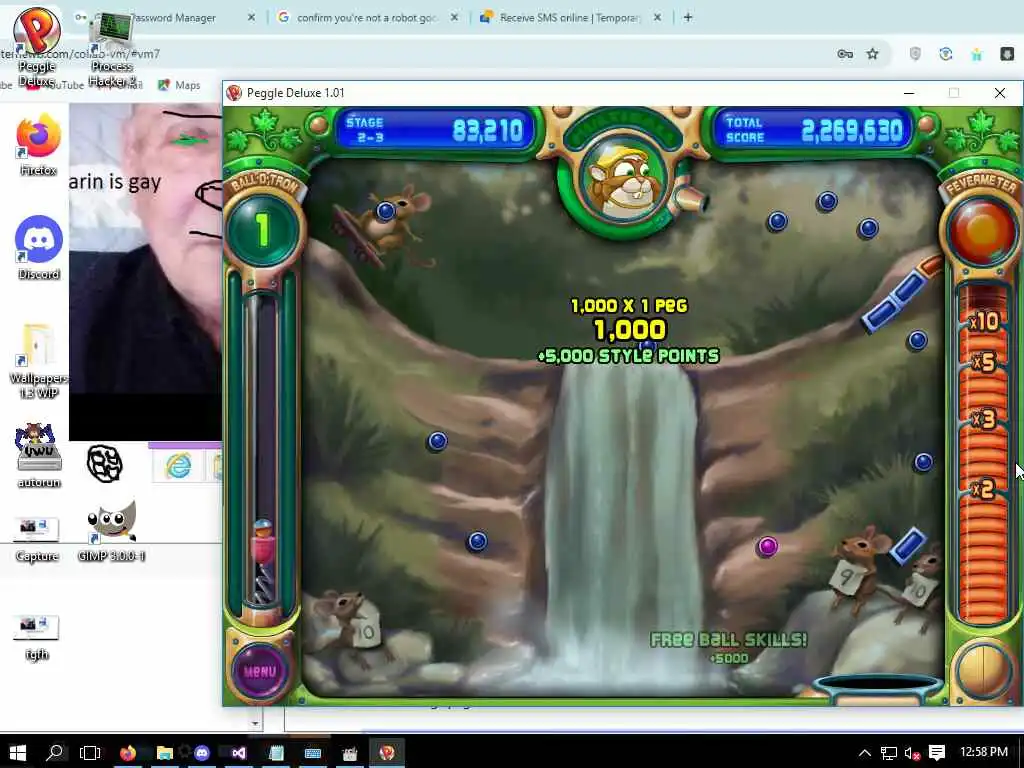Click the blue peg on the skateboarding mouse
Screen dimensions: 1024x768
tap(386, 211)
